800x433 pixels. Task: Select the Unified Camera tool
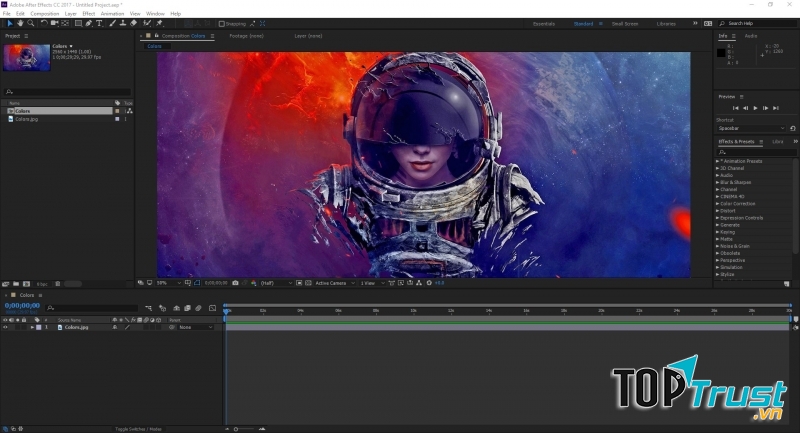[x=54, y=23]
